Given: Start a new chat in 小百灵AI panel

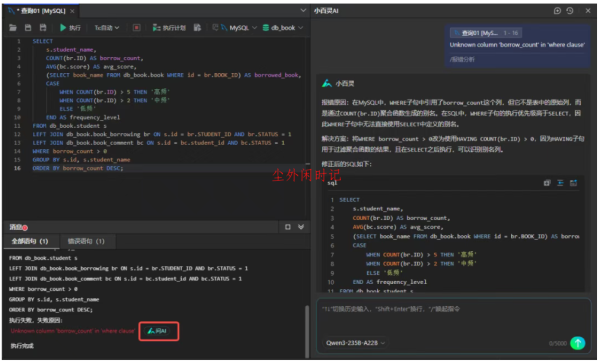Looking at the screenshot, I should point(558,11).
